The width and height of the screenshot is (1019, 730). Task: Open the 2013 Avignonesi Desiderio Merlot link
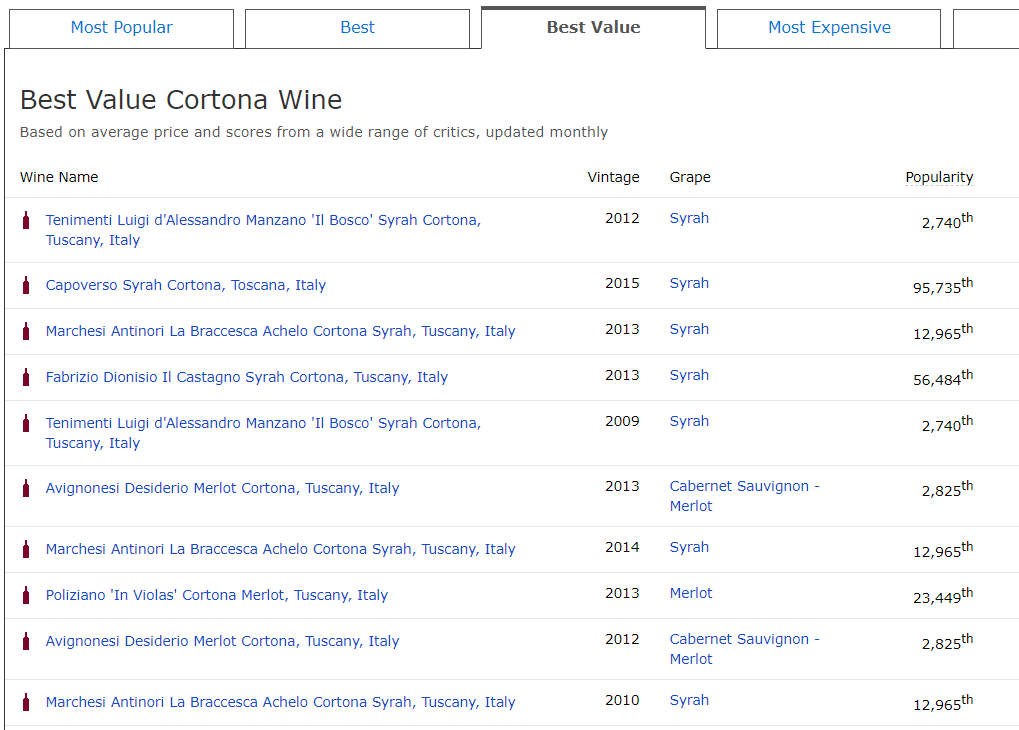coord(222,488)
